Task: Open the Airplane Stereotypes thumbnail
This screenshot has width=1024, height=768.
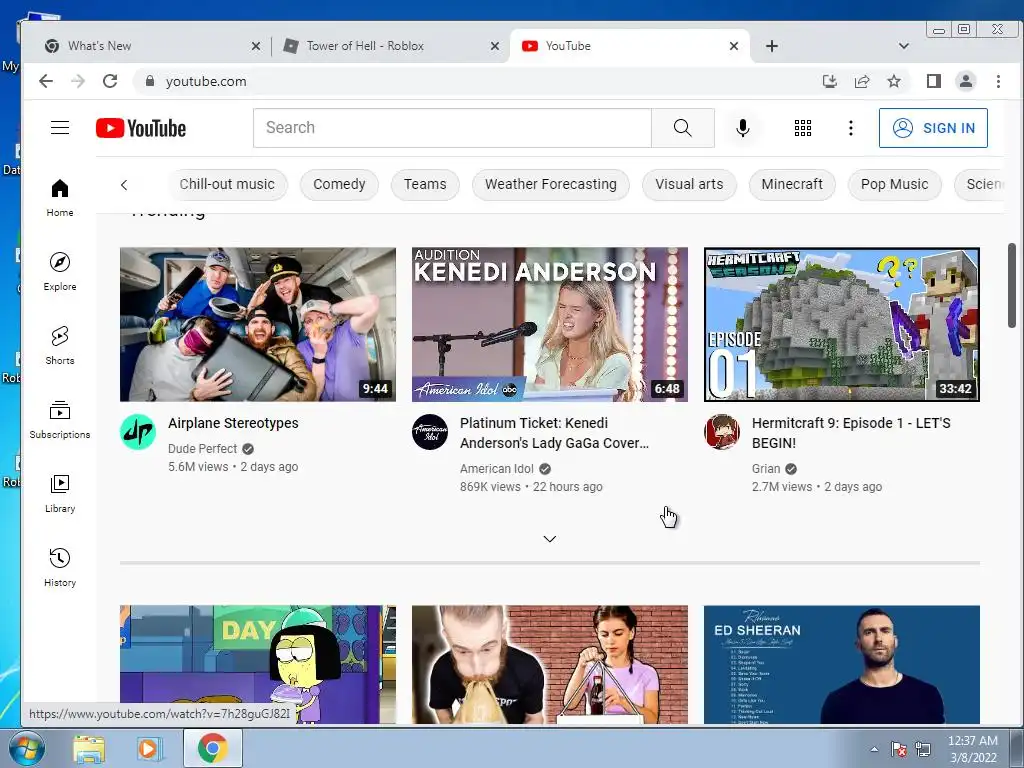Action: [x=257, y=324]
